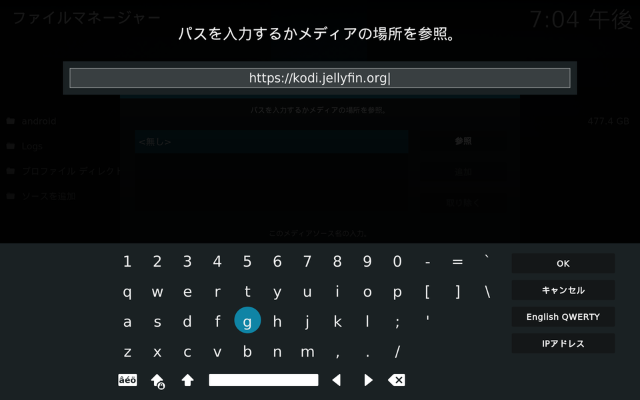The image size is (640, 400).
Task: Open the IPアドレス entry option
Action: click(563, 344)
